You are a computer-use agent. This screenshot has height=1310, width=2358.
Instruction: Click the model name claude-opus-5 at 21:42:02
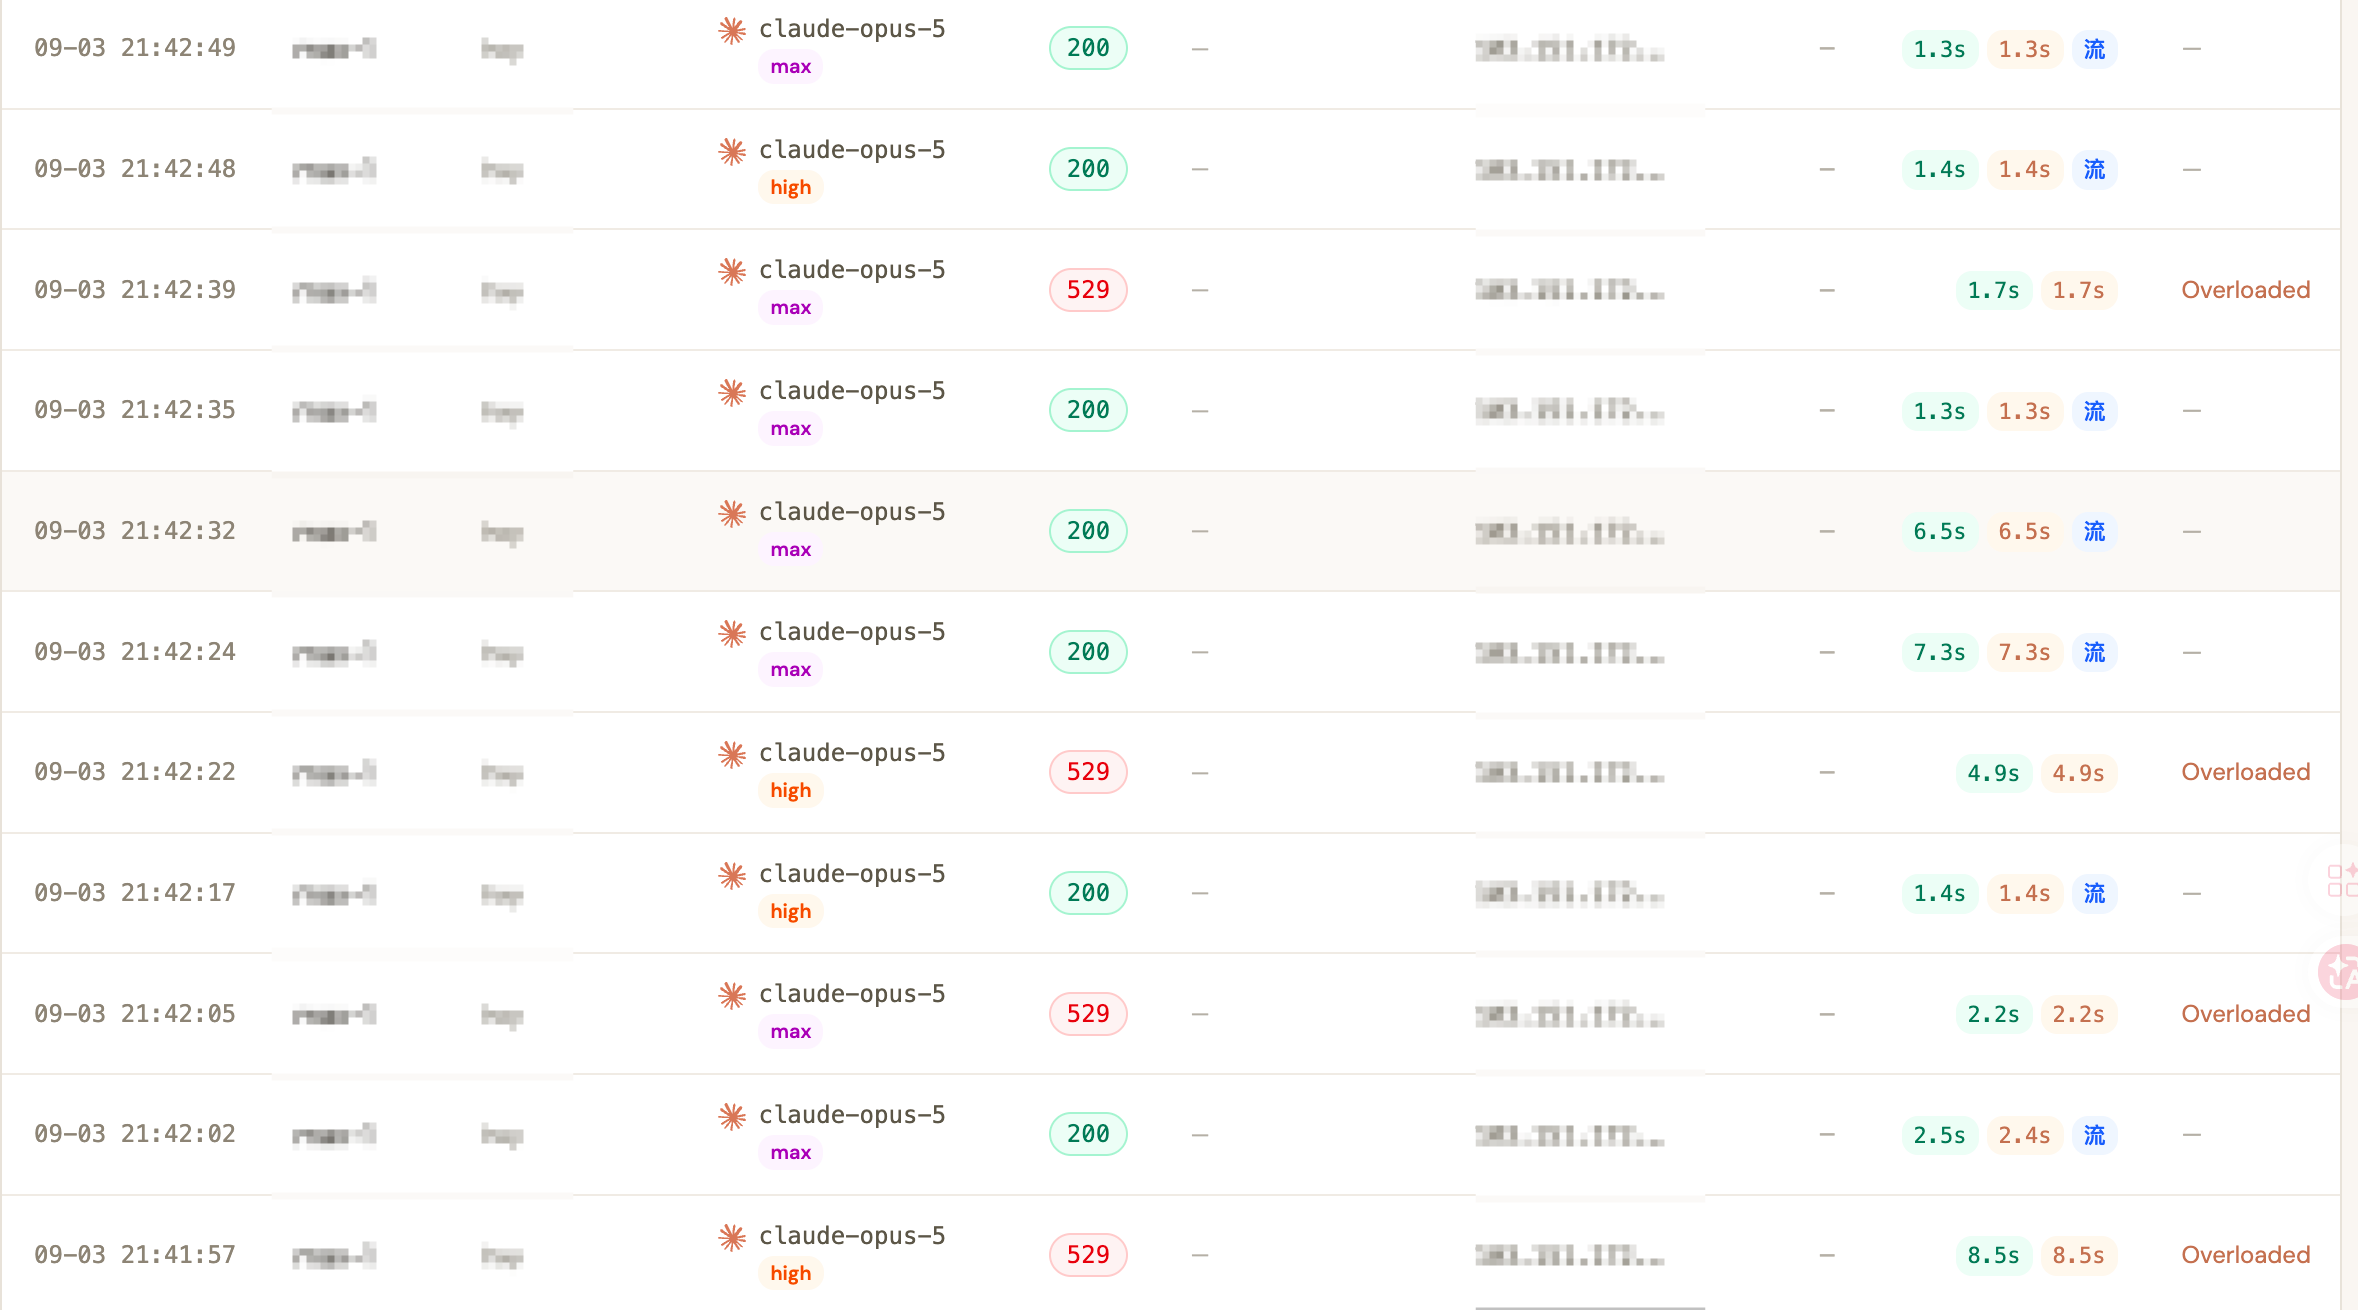(852, 1115)
